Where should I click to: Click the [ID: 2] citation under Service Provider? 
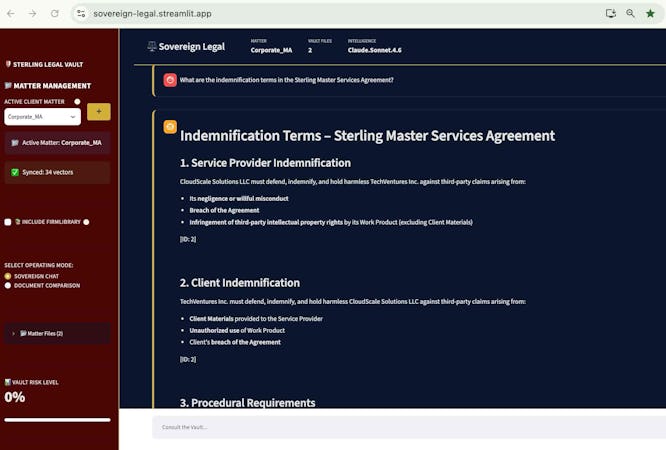188,239
